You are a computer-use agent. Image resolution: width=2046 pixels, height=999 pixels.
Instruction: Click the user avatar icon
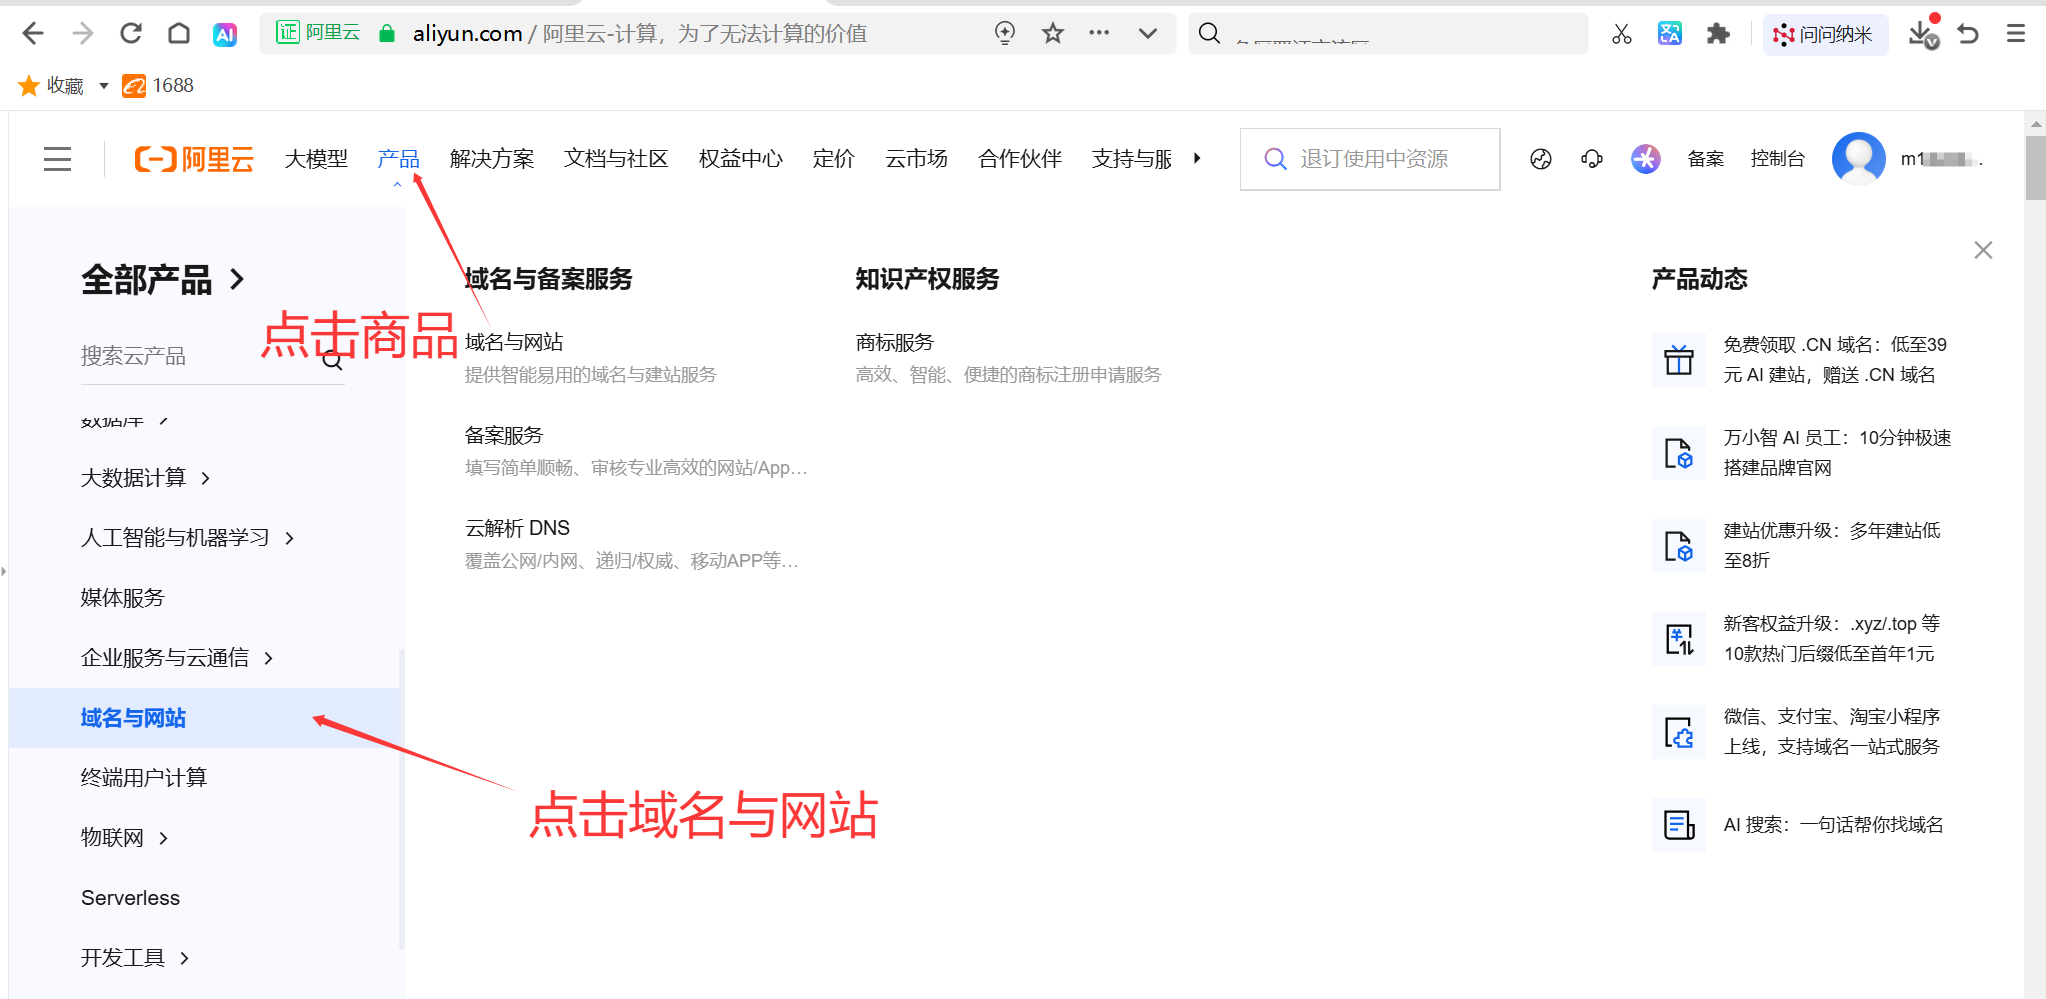point(1858,159)
